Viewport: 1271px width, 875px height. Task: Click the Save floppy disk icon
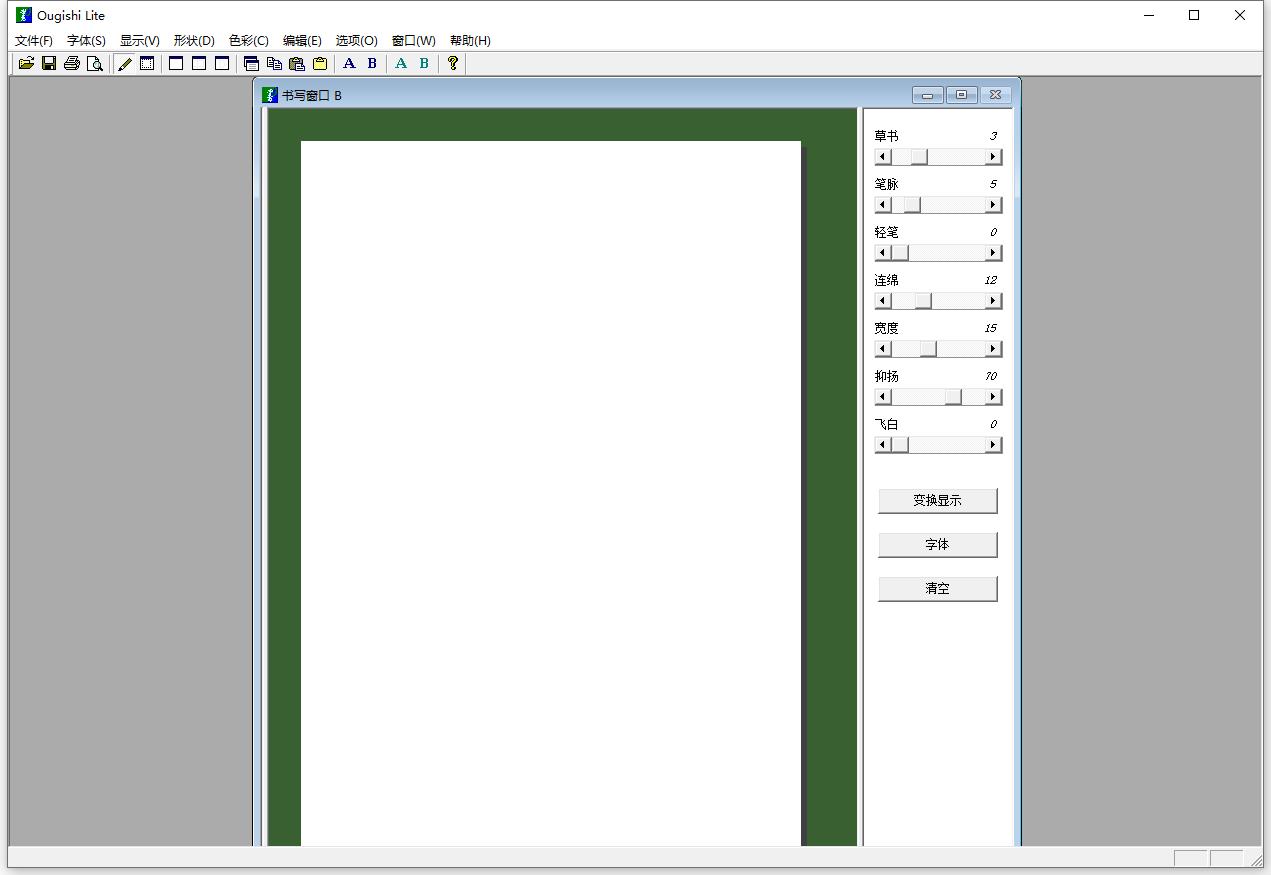[x=49, y=64]
